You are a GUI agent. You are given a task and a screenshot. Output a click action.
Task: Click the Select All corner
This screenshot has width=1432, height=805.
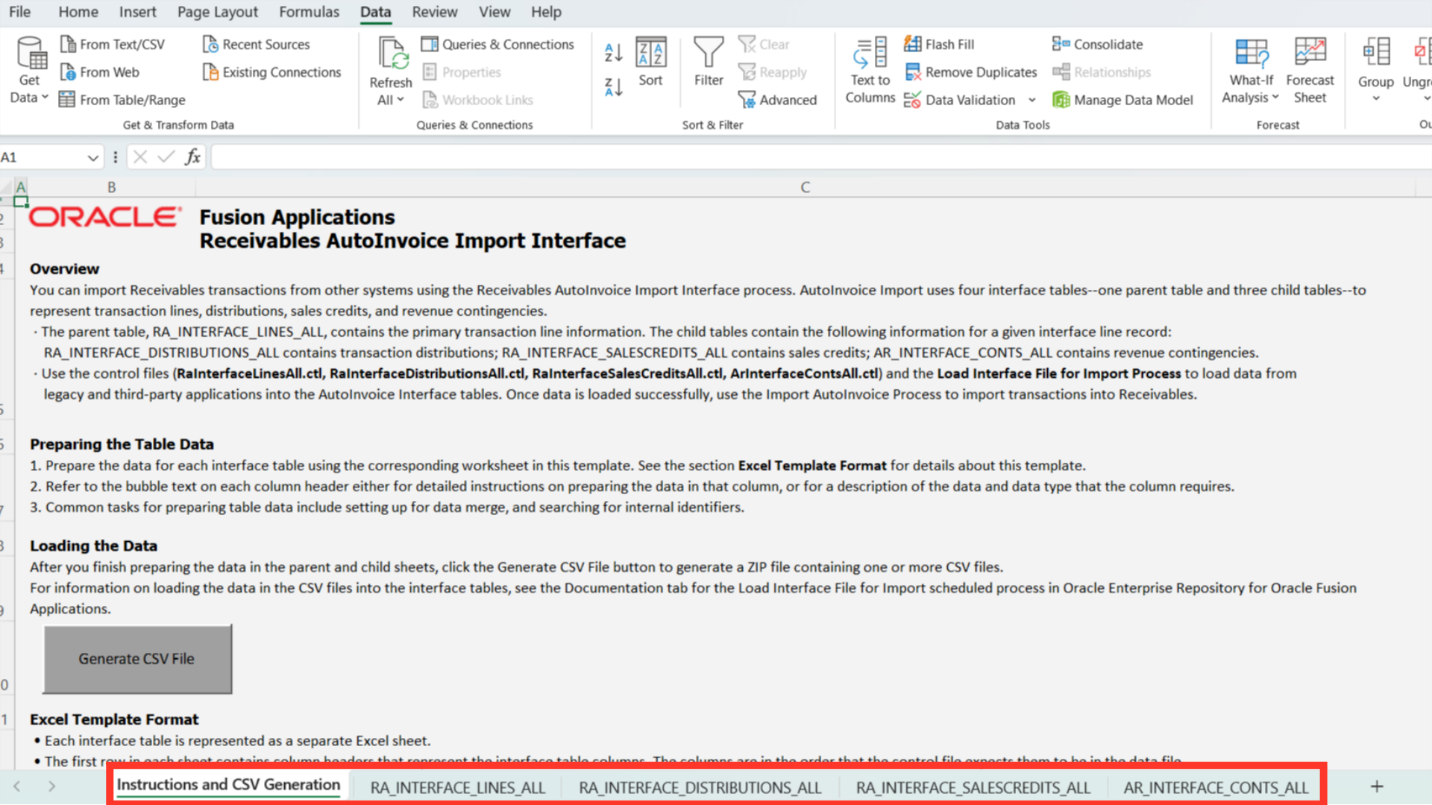[x=6, y=187]
